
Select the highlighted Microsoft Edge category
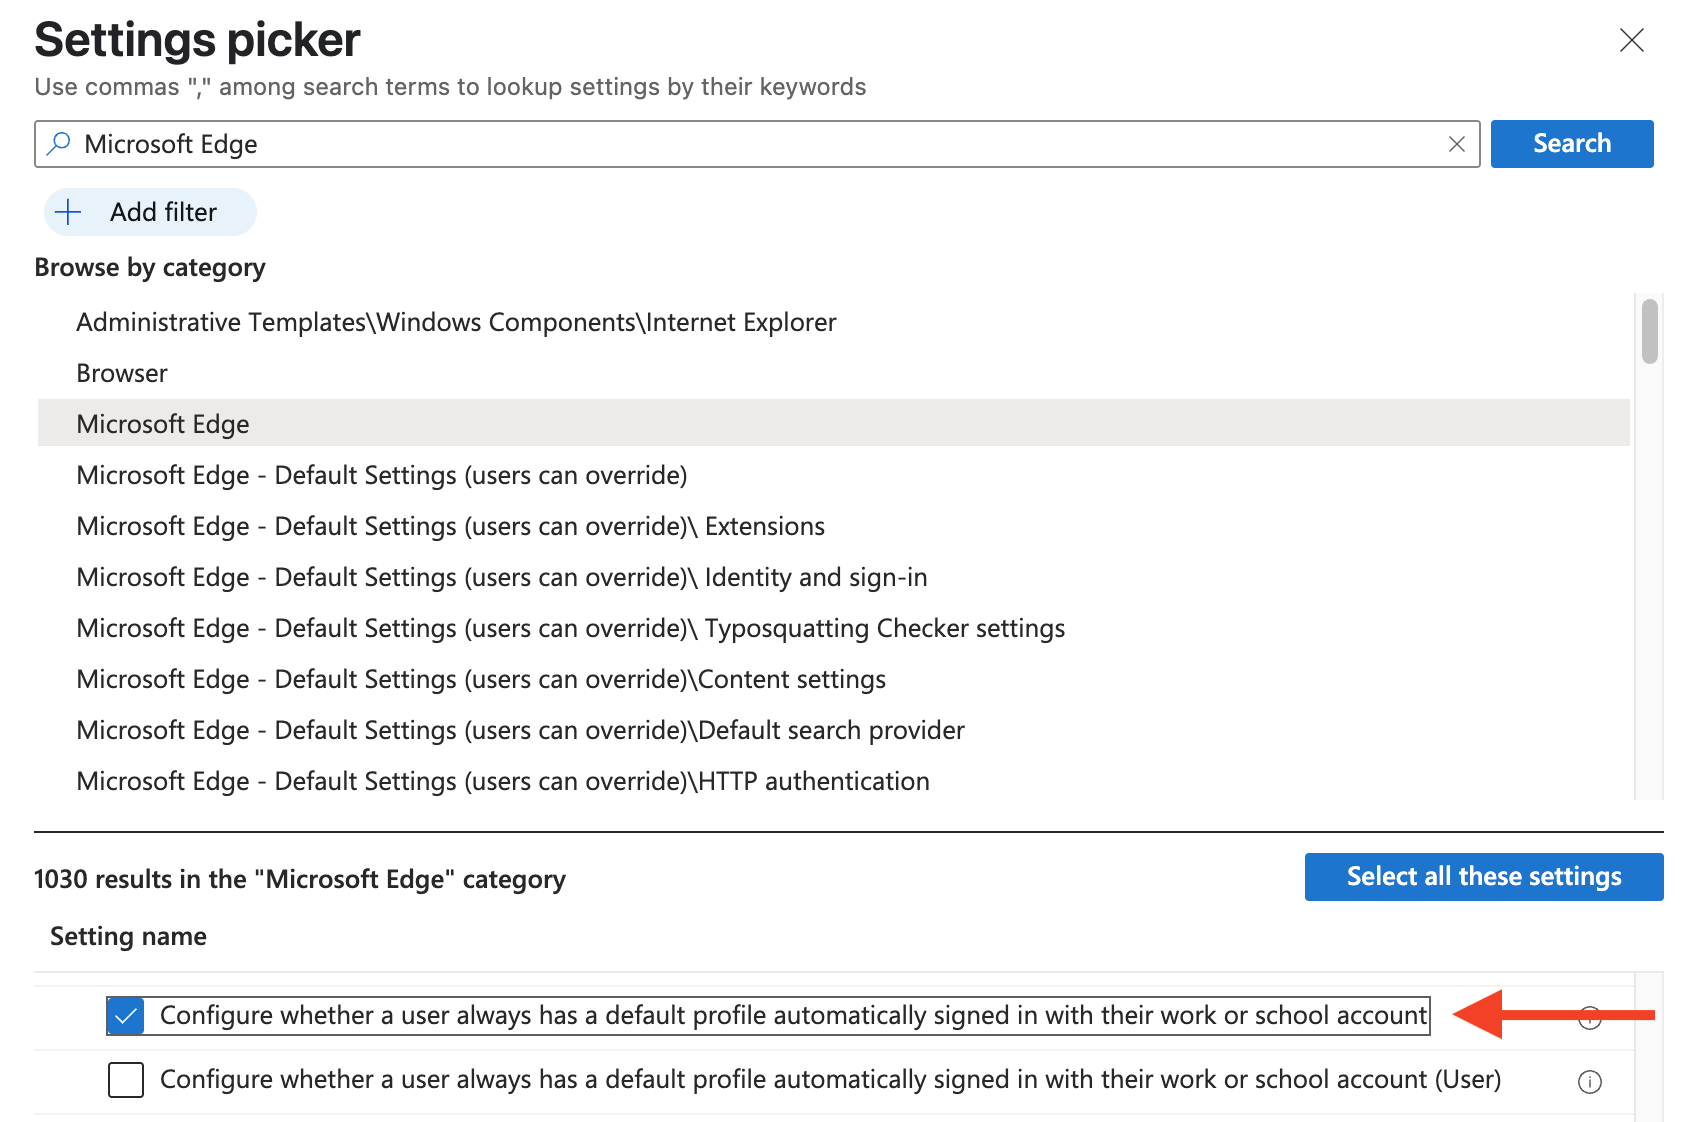pyautogui.click(x=163, y=424)
